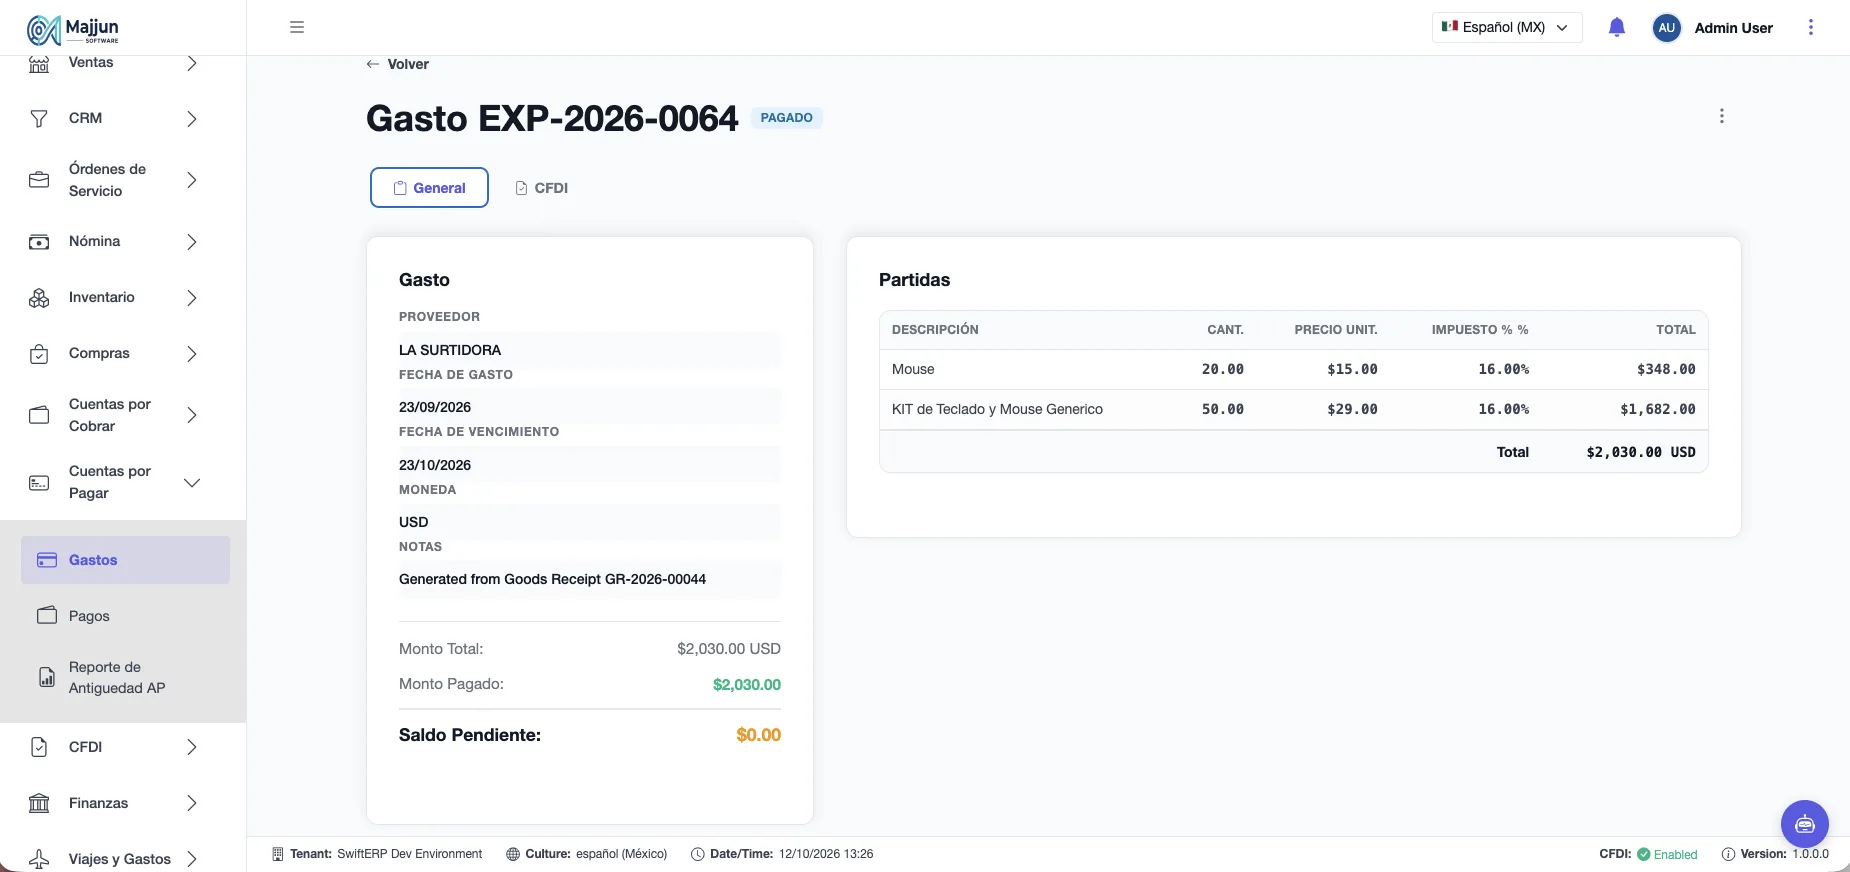Viewport: 1850px width, 872px height.
Task: Open Reporte de Antigüedad AP
Action: point(125,678)
